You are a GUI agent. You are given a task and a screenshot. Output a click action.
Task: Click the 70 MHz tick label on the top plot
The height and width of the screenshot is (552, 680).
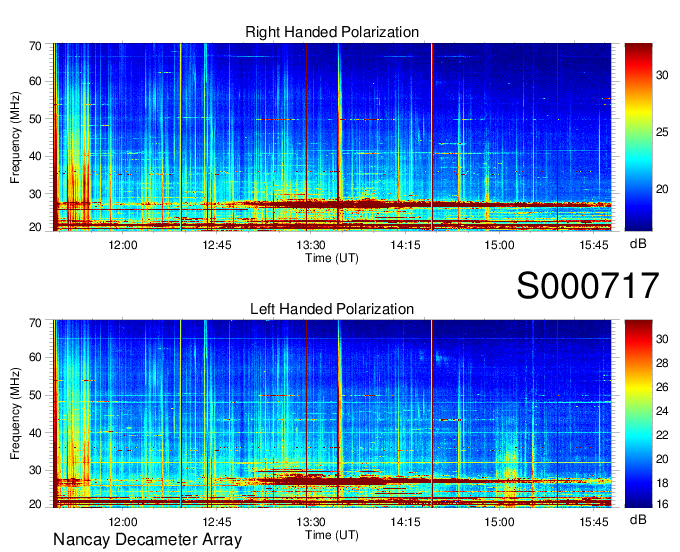[35, 46]
